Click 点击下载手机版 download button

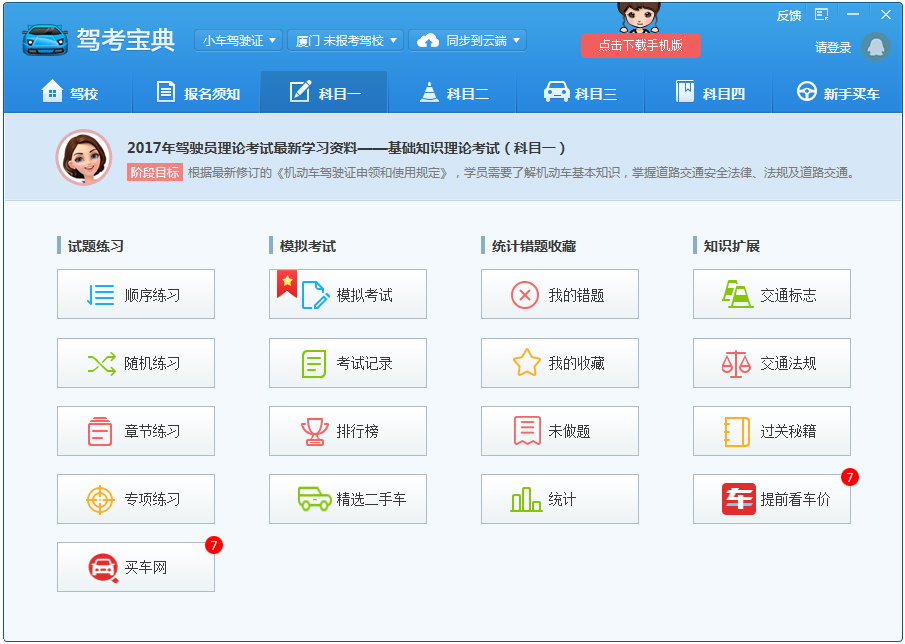[641, 45]
